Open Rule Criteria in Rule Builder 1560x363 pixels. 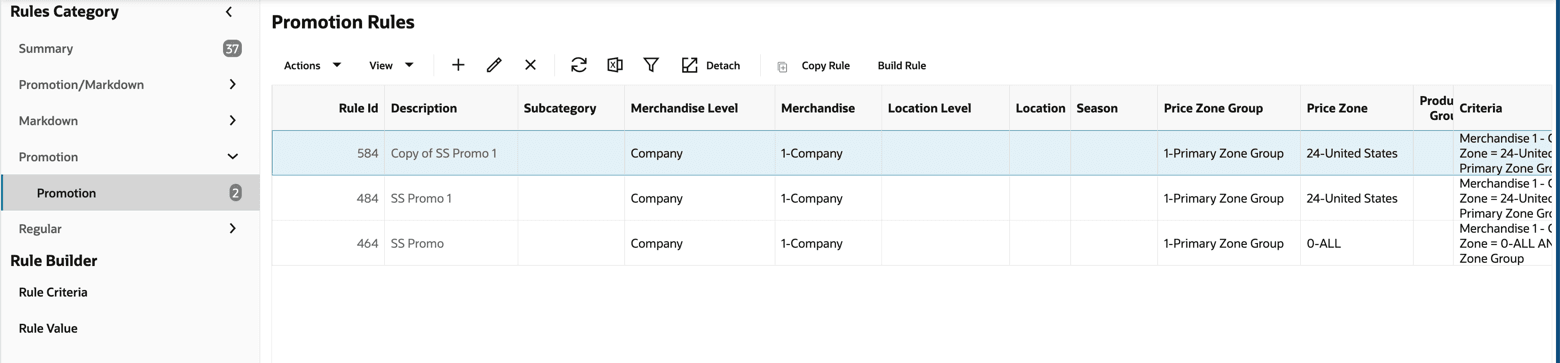53,293
